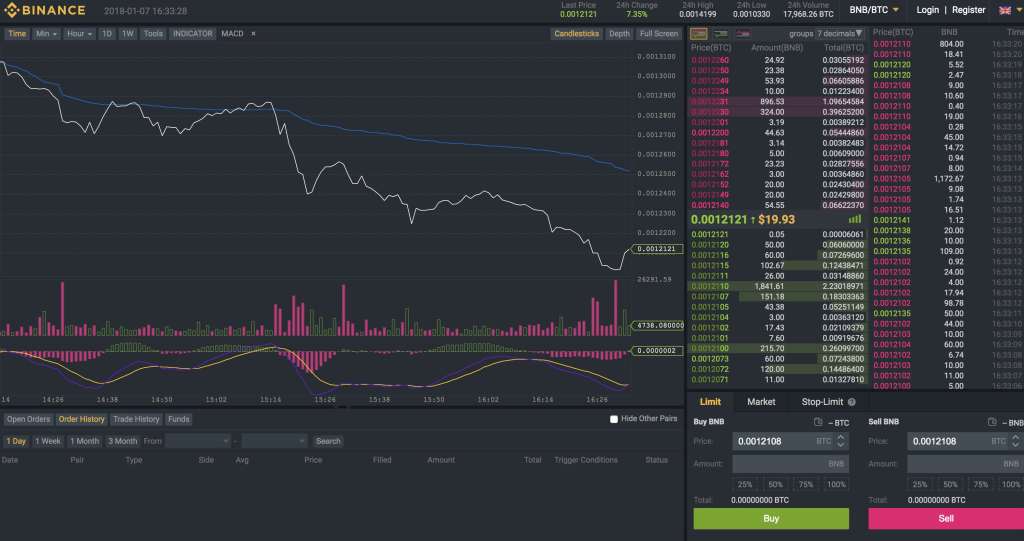The width and height of the screenshot is (1024, 541).
Task: Open the Min interval dropdown
Action: (x=46, y=33)
